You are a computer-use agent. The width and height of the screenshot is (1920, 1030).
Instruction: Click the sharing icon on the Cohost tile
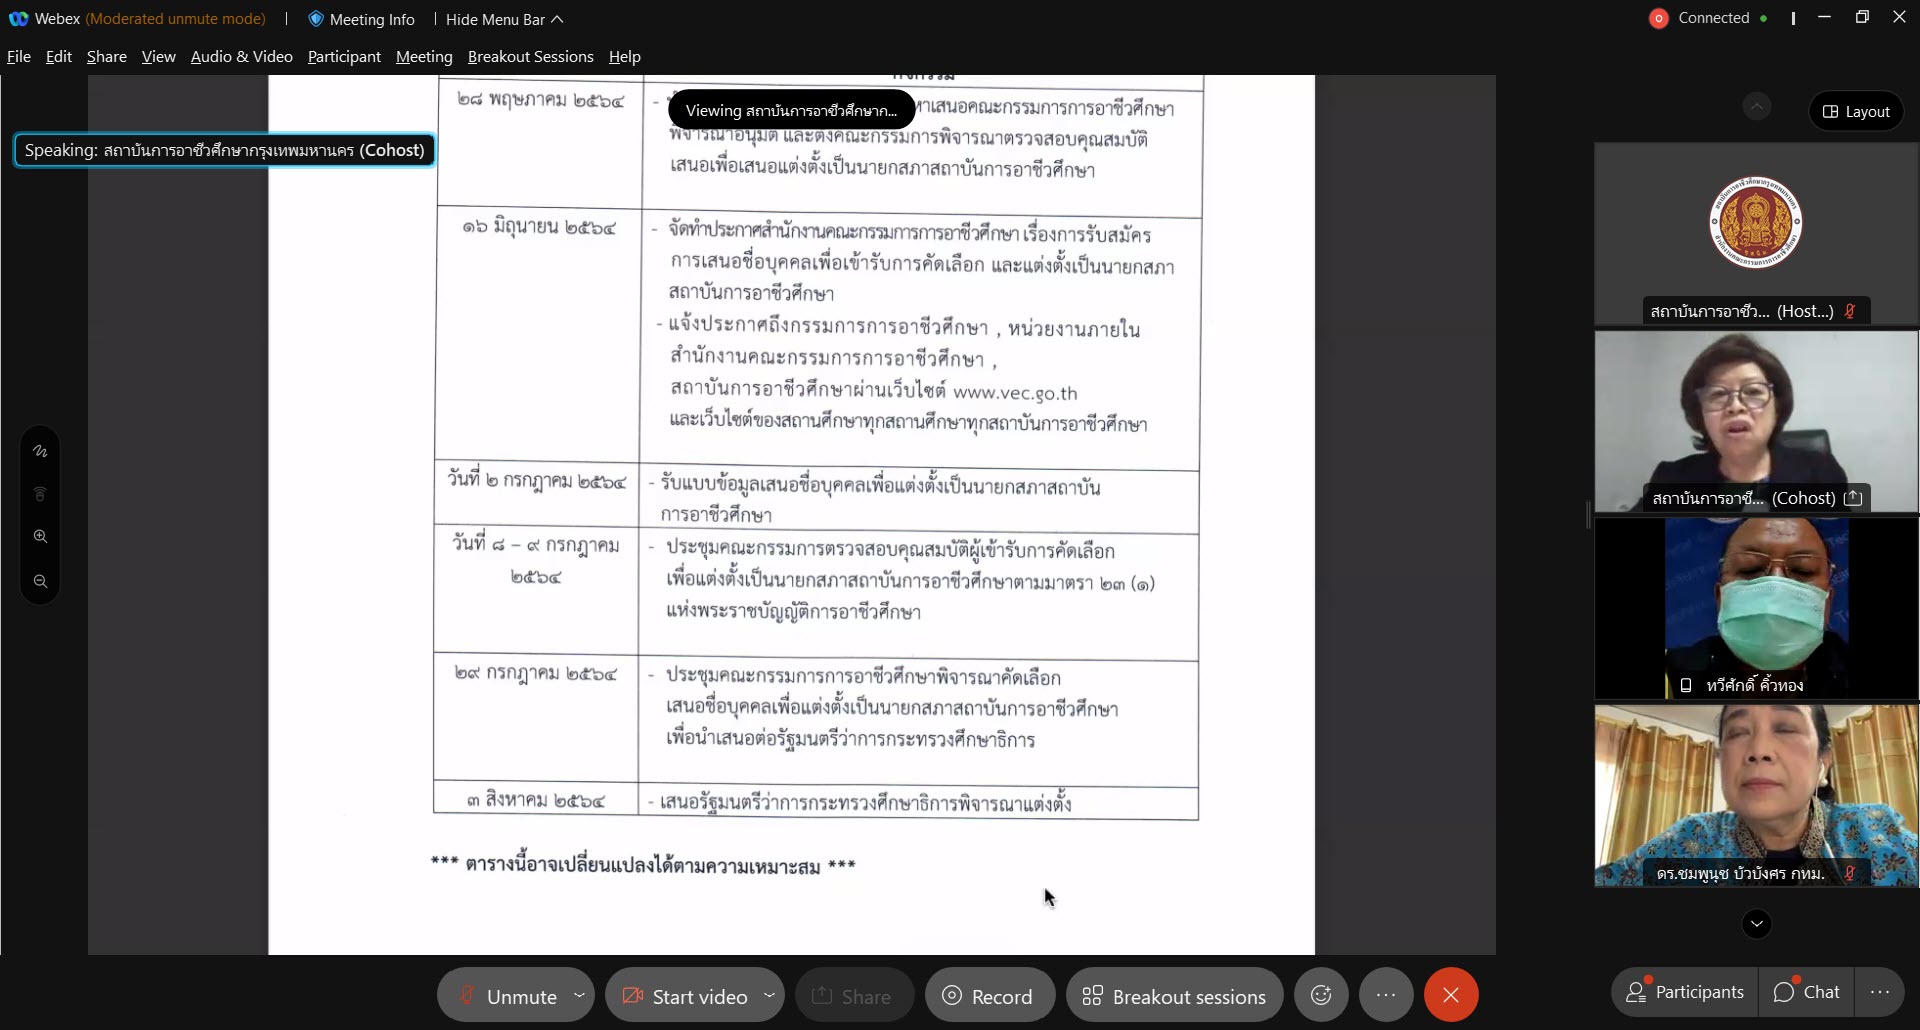pyautogui.click(x=1853, y=498)
